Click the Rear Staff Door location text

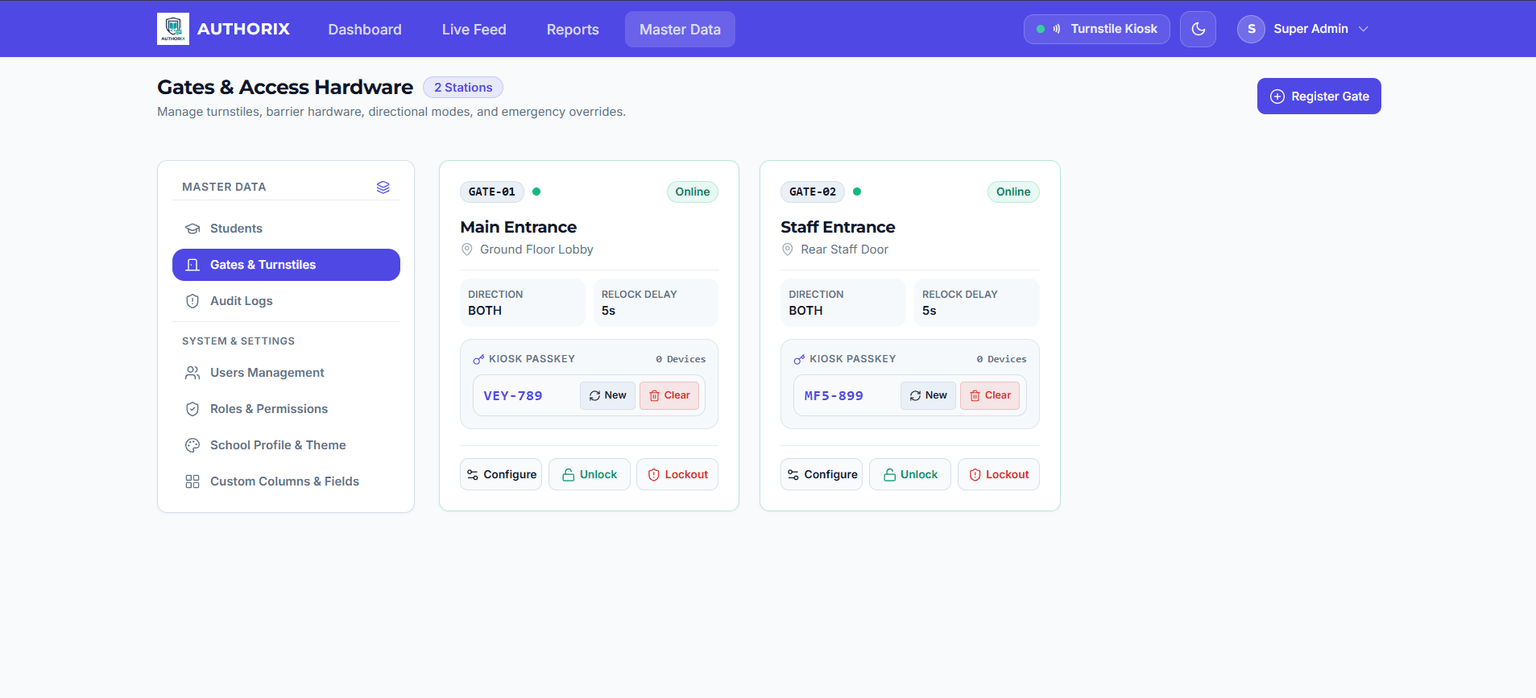pos(845,249)
